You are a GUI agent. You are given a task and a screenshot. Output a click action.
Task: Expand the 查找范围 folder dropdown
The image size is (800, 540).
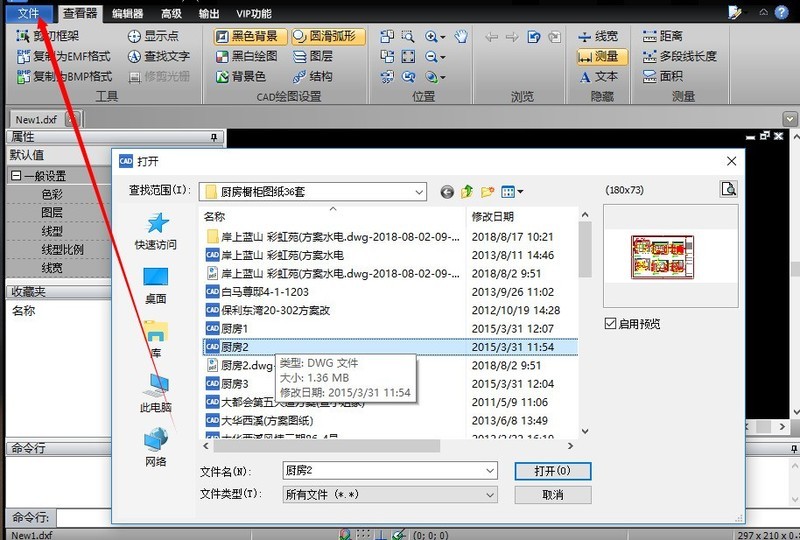click(417, 191)
